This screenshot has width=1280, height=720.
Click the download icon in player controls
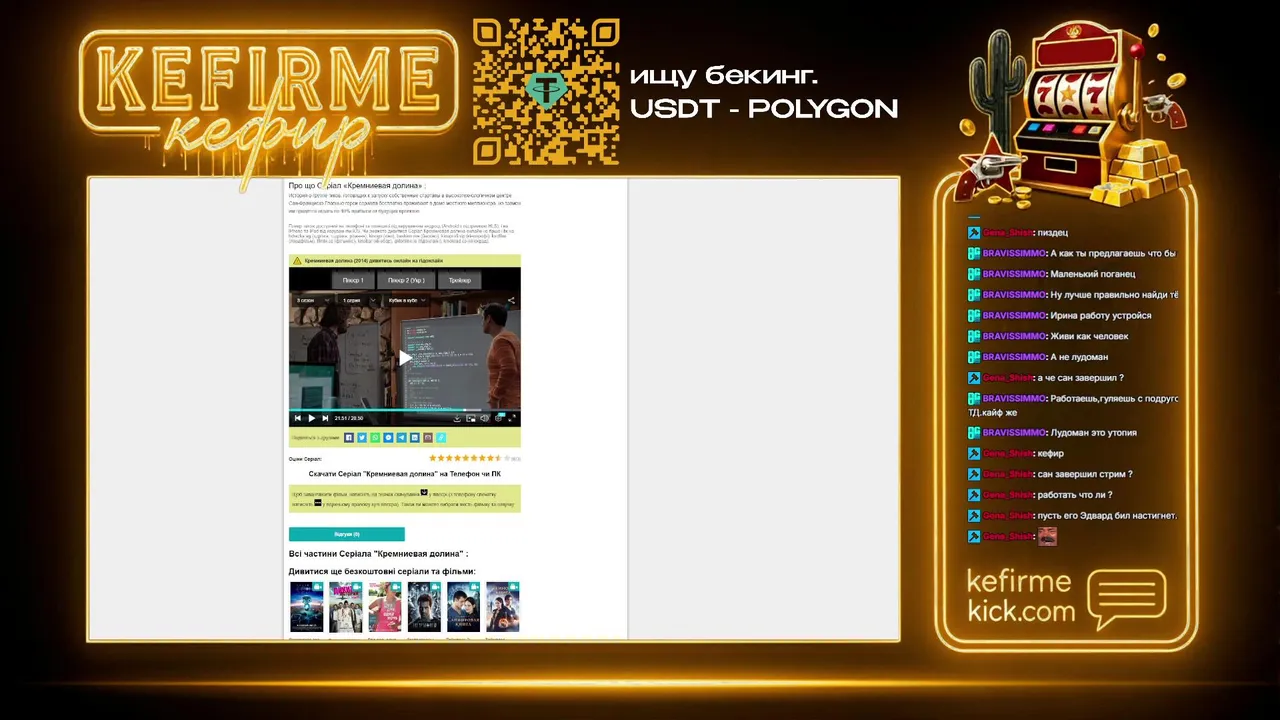(457, 418)
